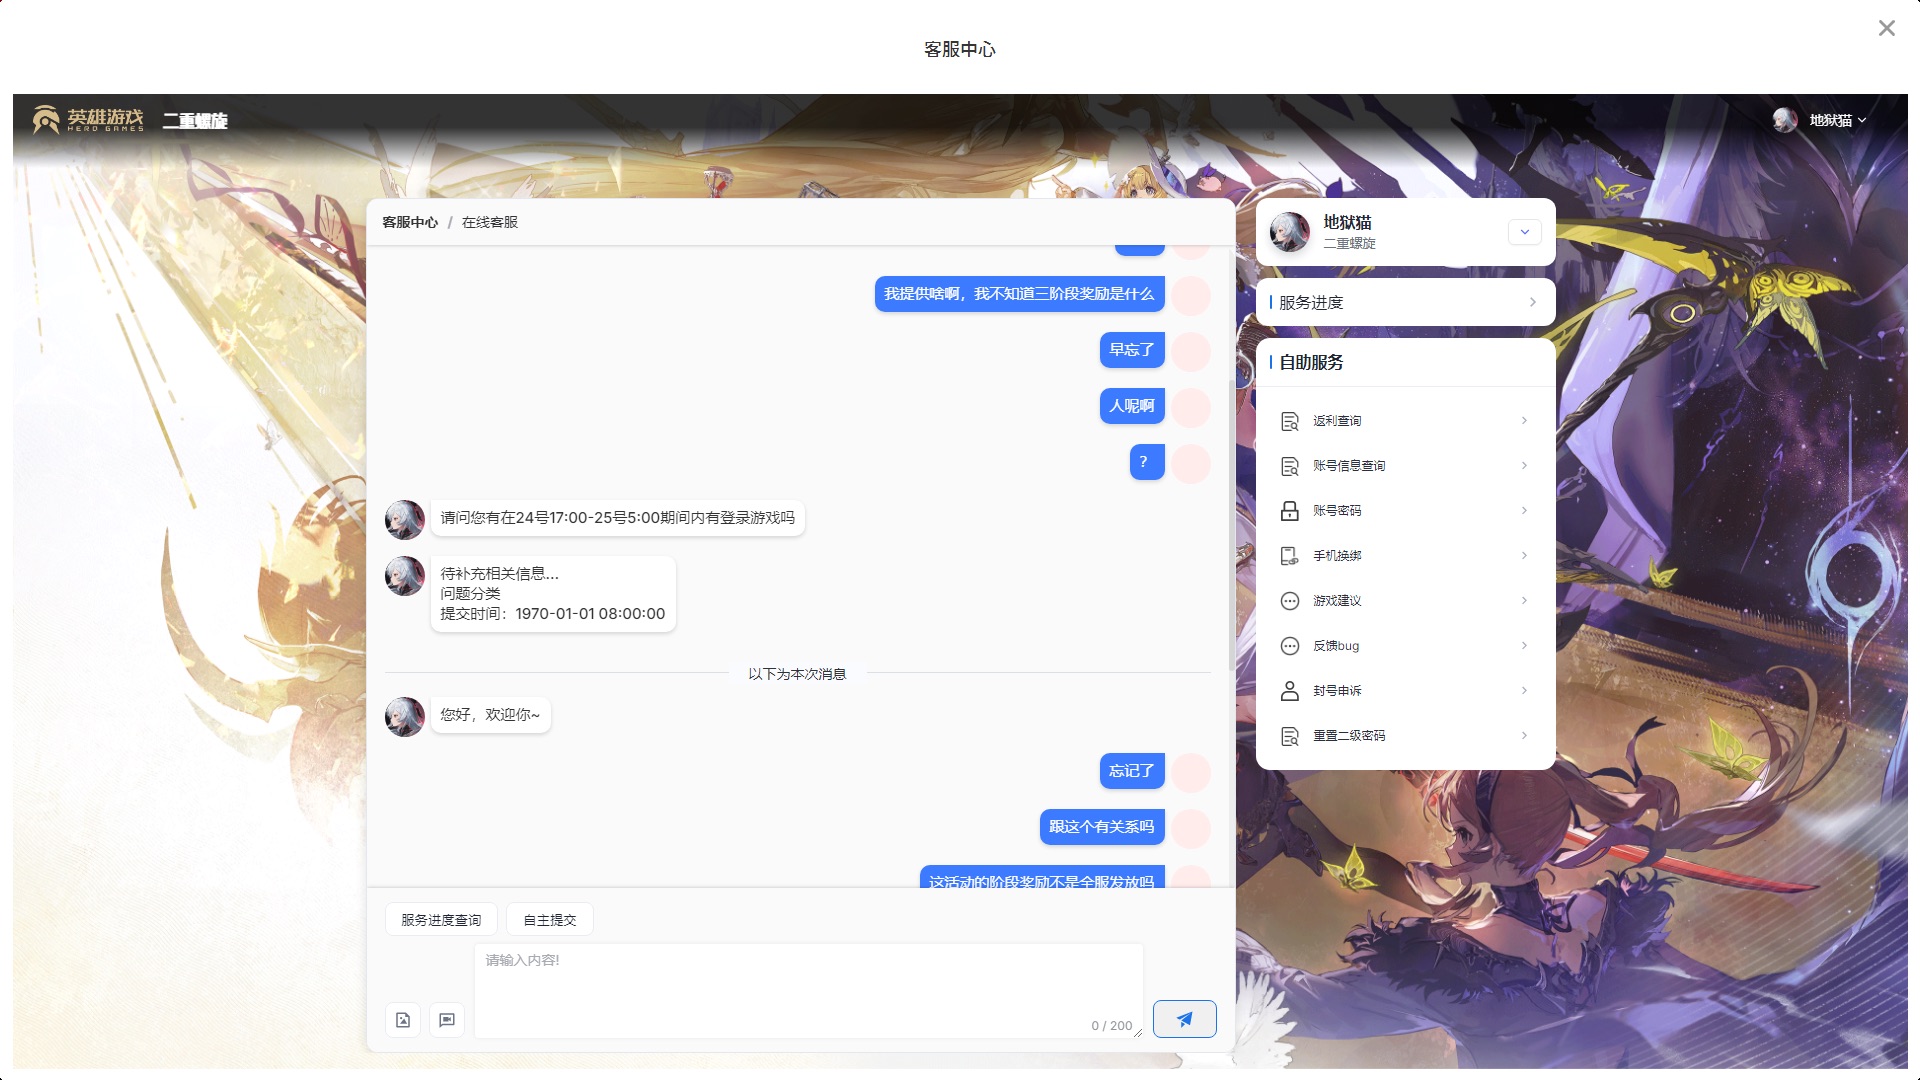Click agent avatar beside 您好，欢迎你~

point(405,717)
